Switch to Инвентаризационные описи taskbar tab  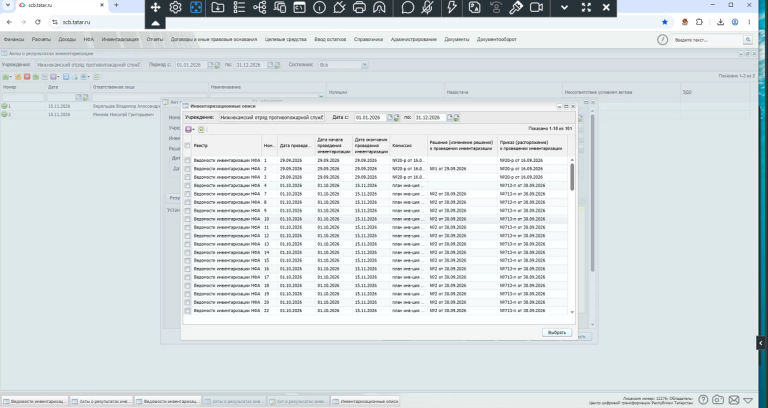coord(365,401)
